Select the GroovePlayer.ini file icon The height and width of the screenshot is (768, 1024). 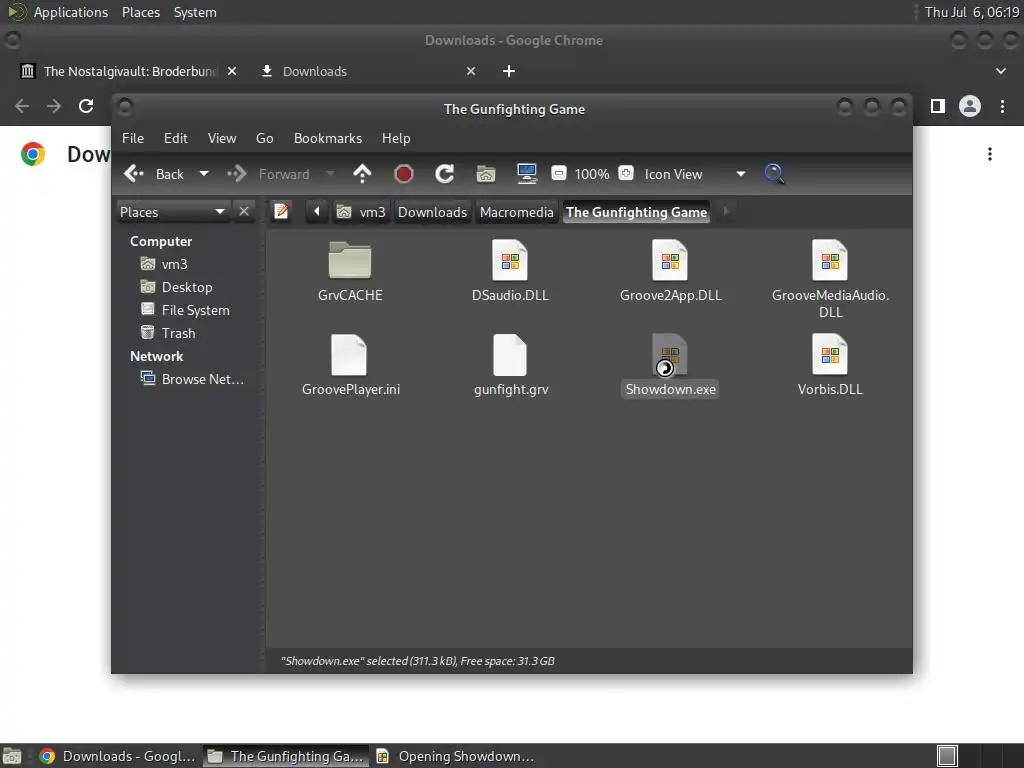[x=349, y=355]
